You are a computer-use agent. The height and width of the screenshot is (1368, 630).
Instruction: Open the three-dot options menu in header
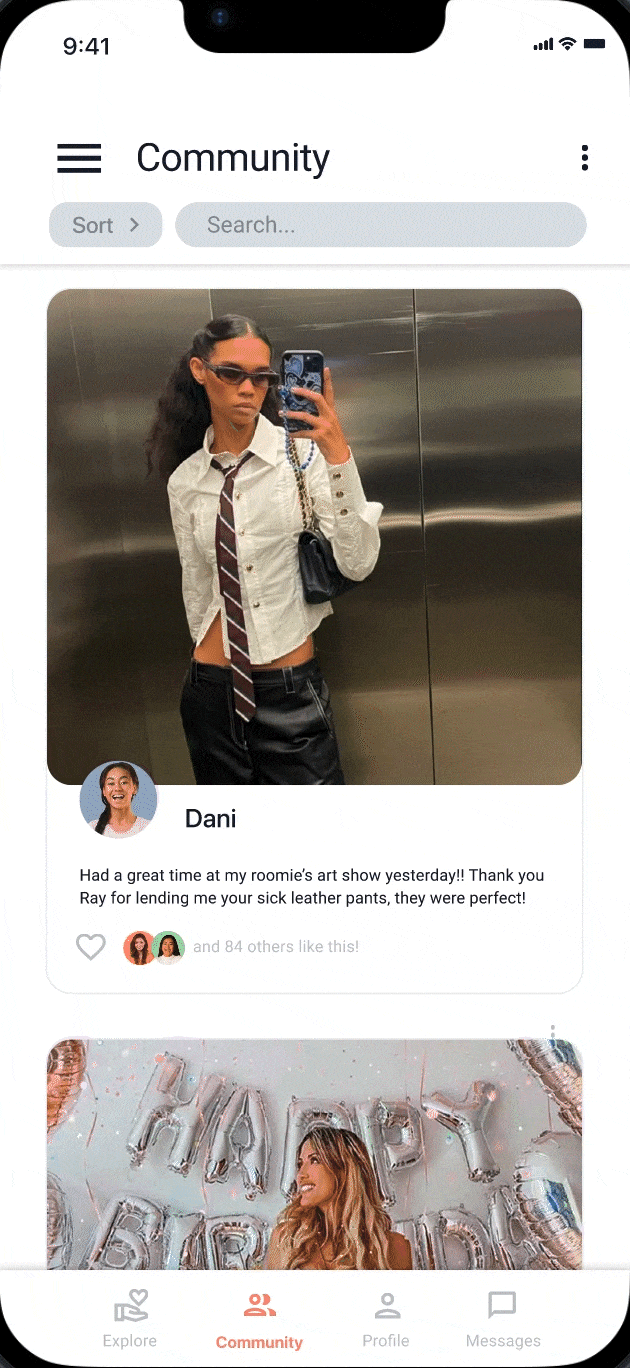[585, 158]
